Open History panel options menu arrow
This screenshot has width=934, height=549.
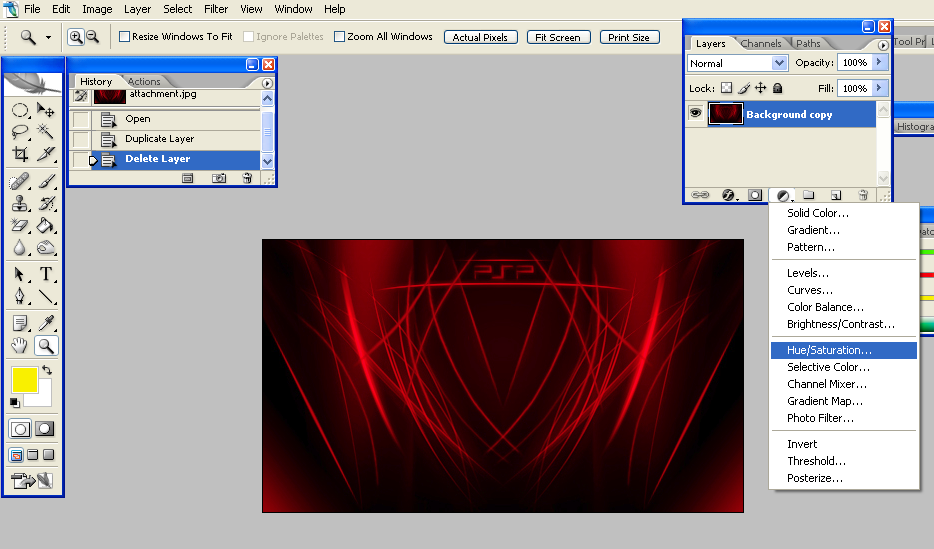tap(267, 83)
